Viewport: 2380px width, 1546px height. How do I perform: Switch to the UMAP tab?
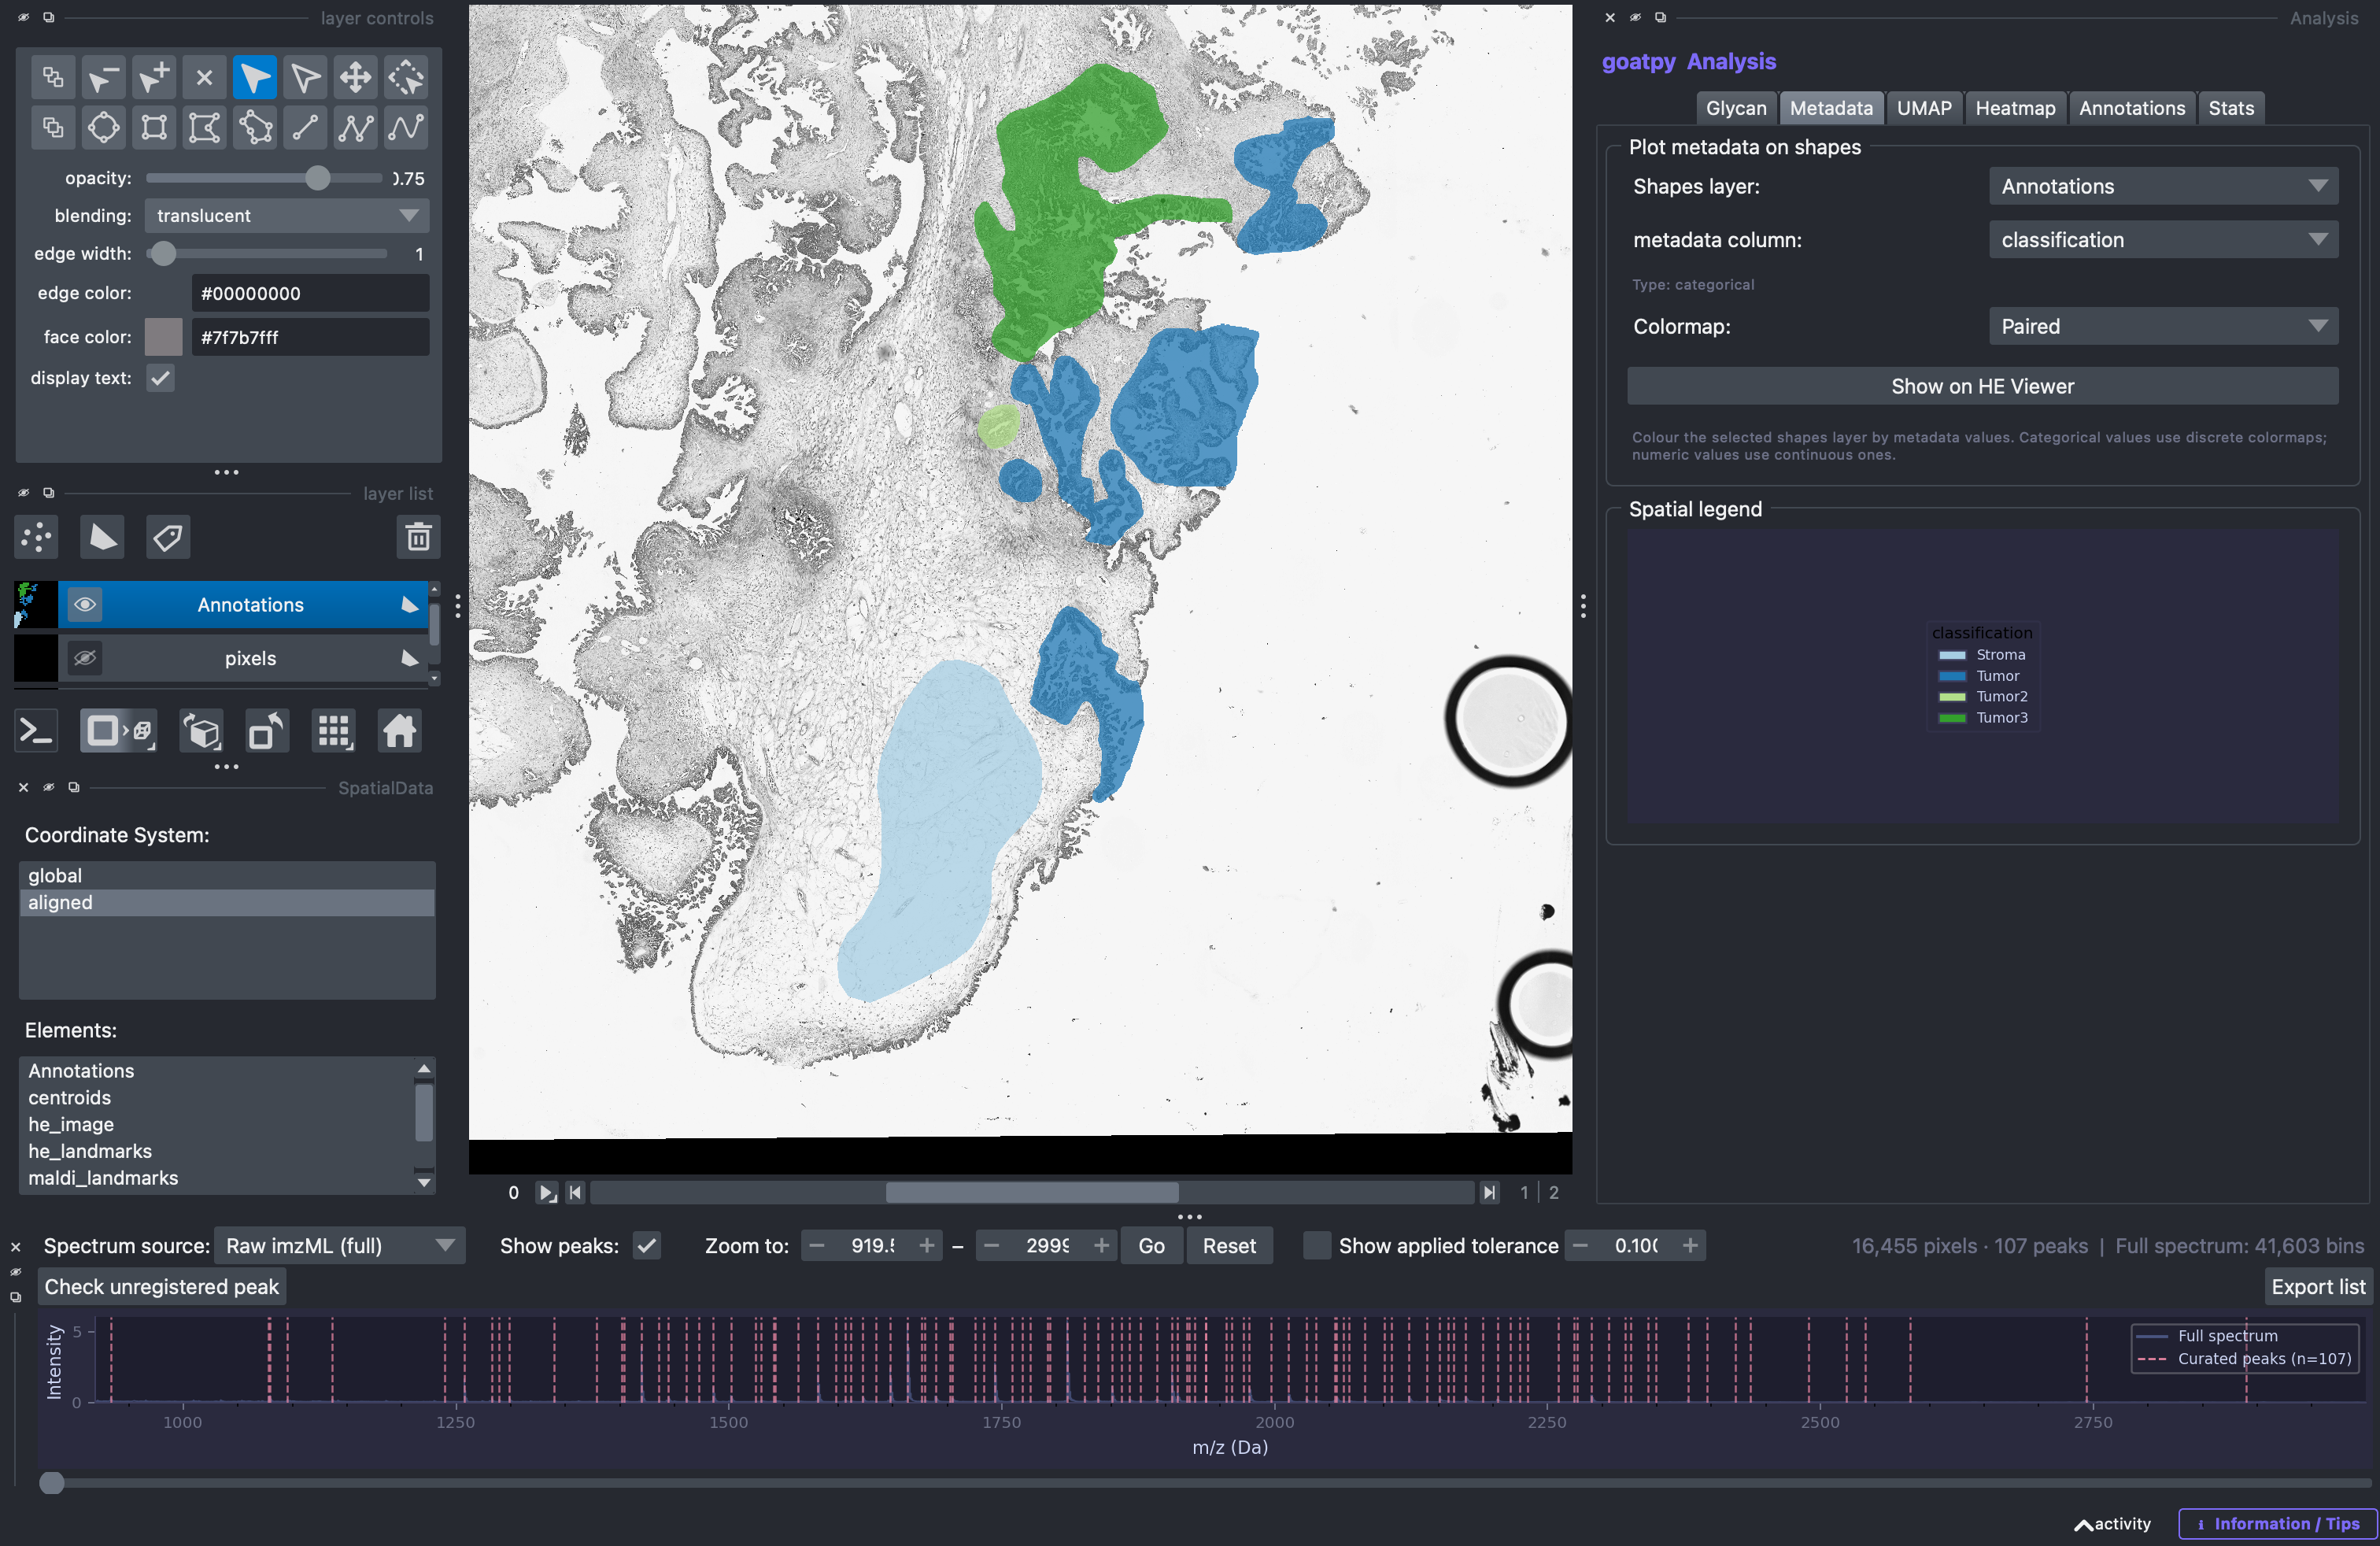[1924, 108]
